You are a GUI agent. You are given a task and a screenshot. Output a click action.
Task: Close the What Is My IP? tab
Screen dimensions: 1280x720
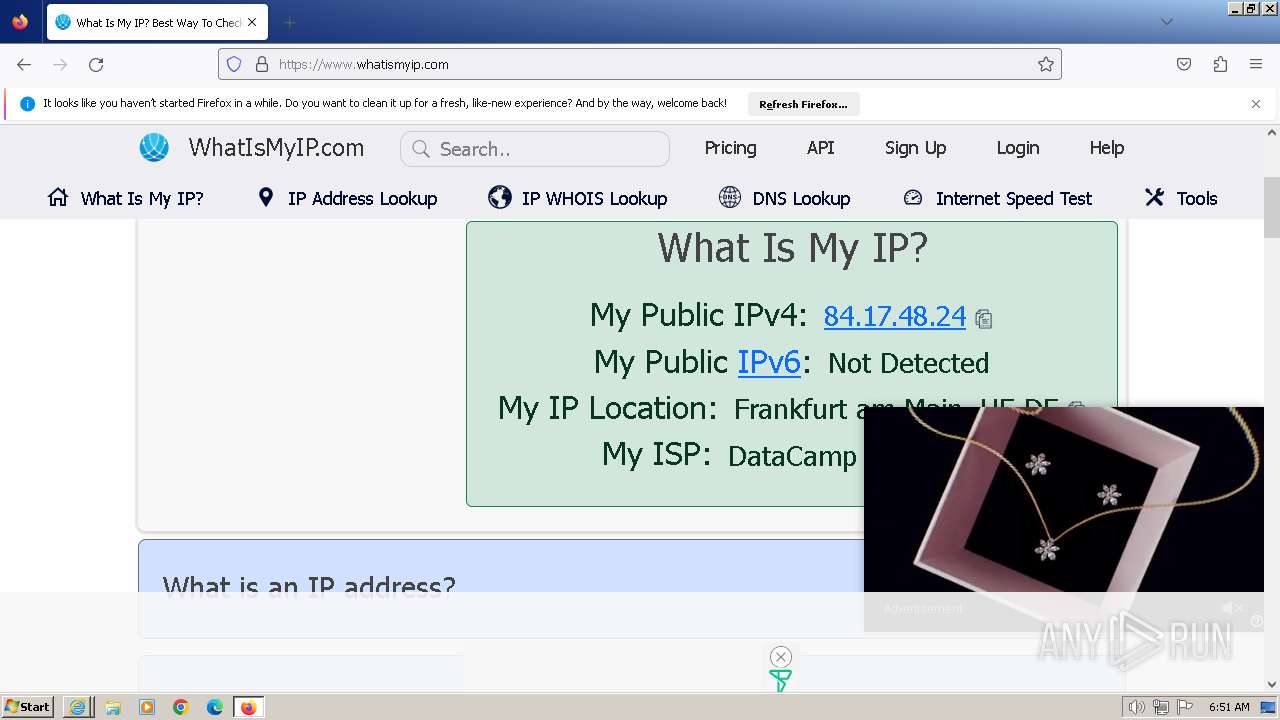[252, 22]
